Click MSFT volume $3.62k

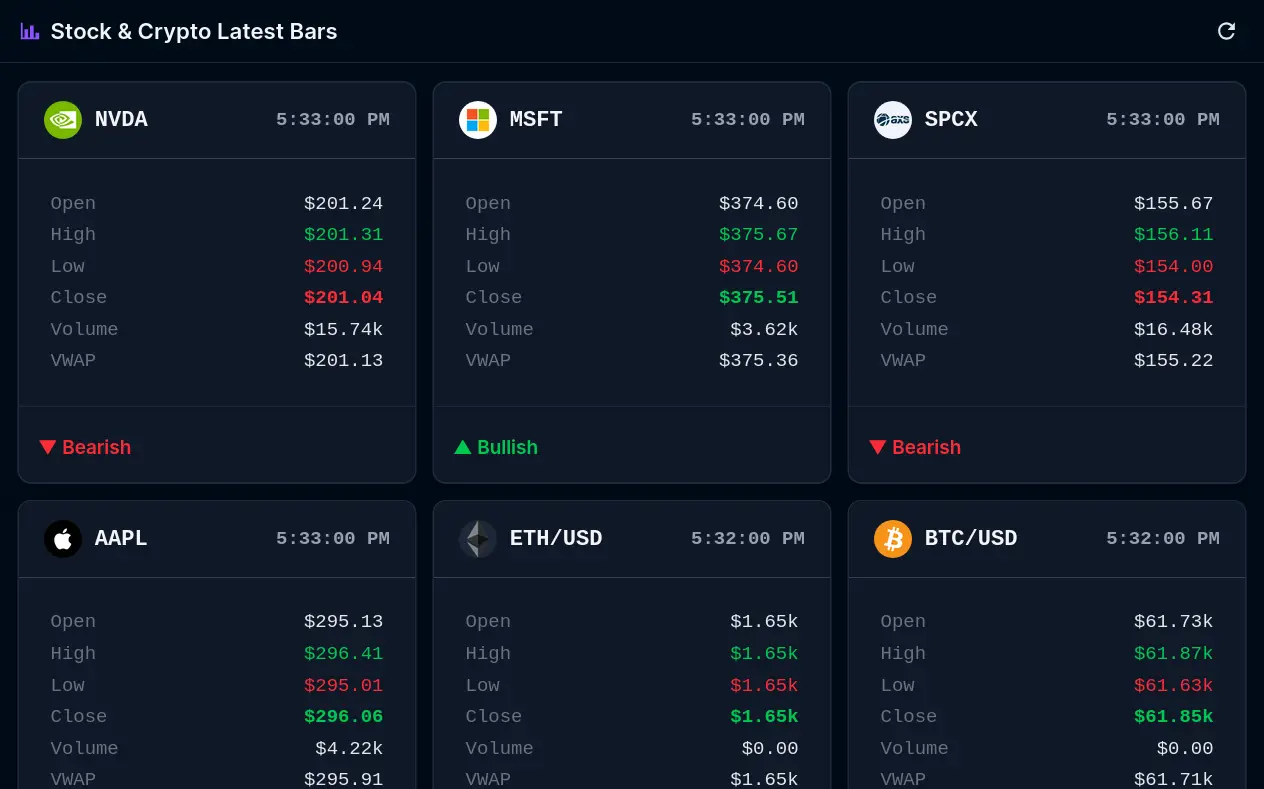765,330
